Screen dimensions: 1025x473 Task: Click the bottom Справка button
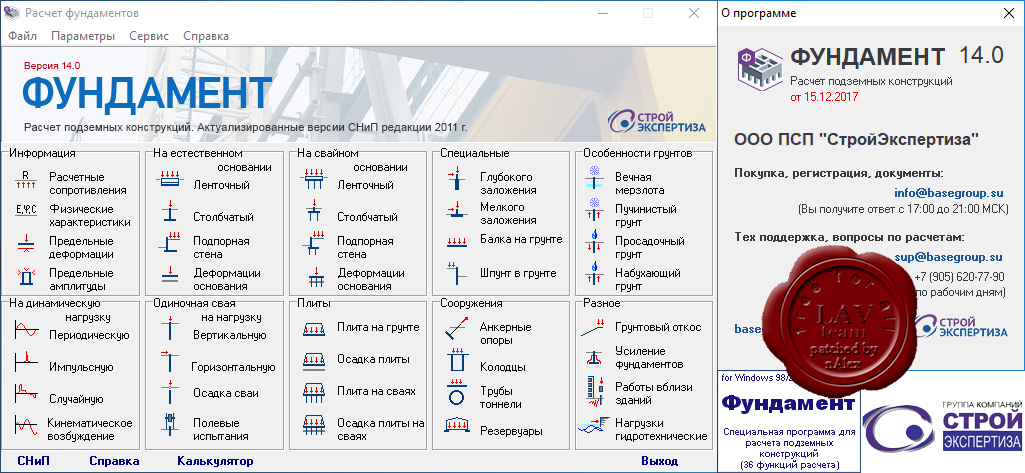(114, 461)
